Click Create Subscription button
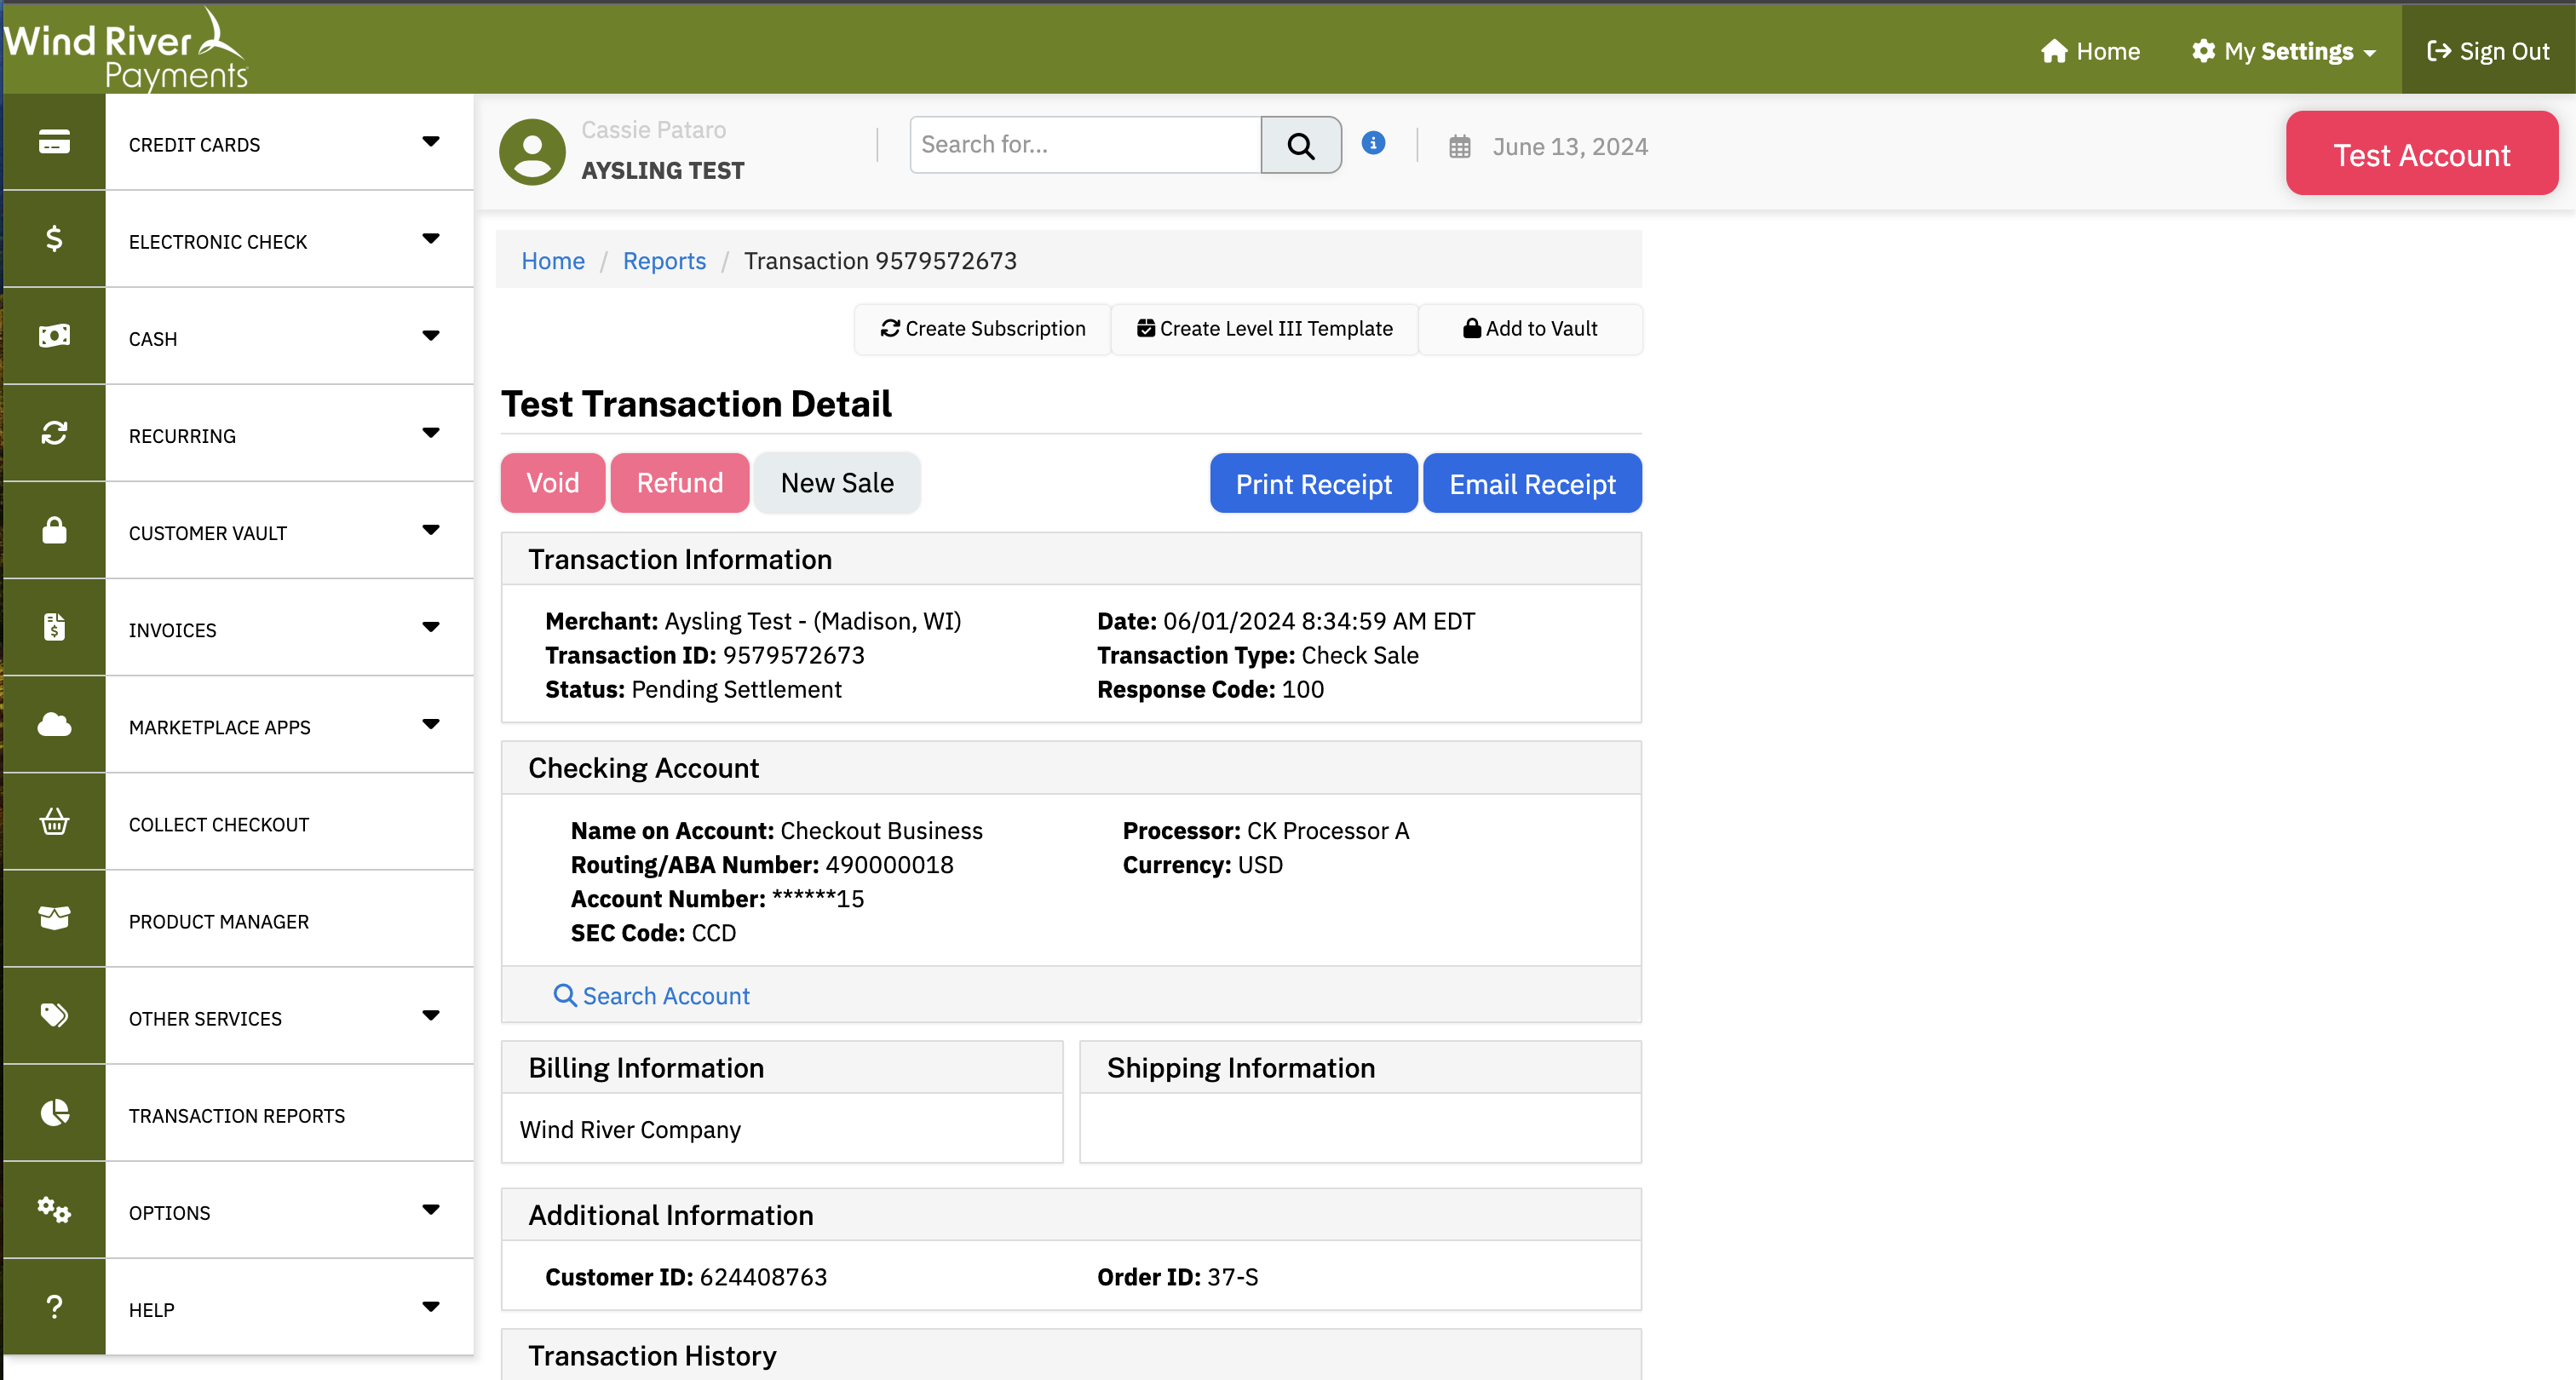 [x=982, y=329]
